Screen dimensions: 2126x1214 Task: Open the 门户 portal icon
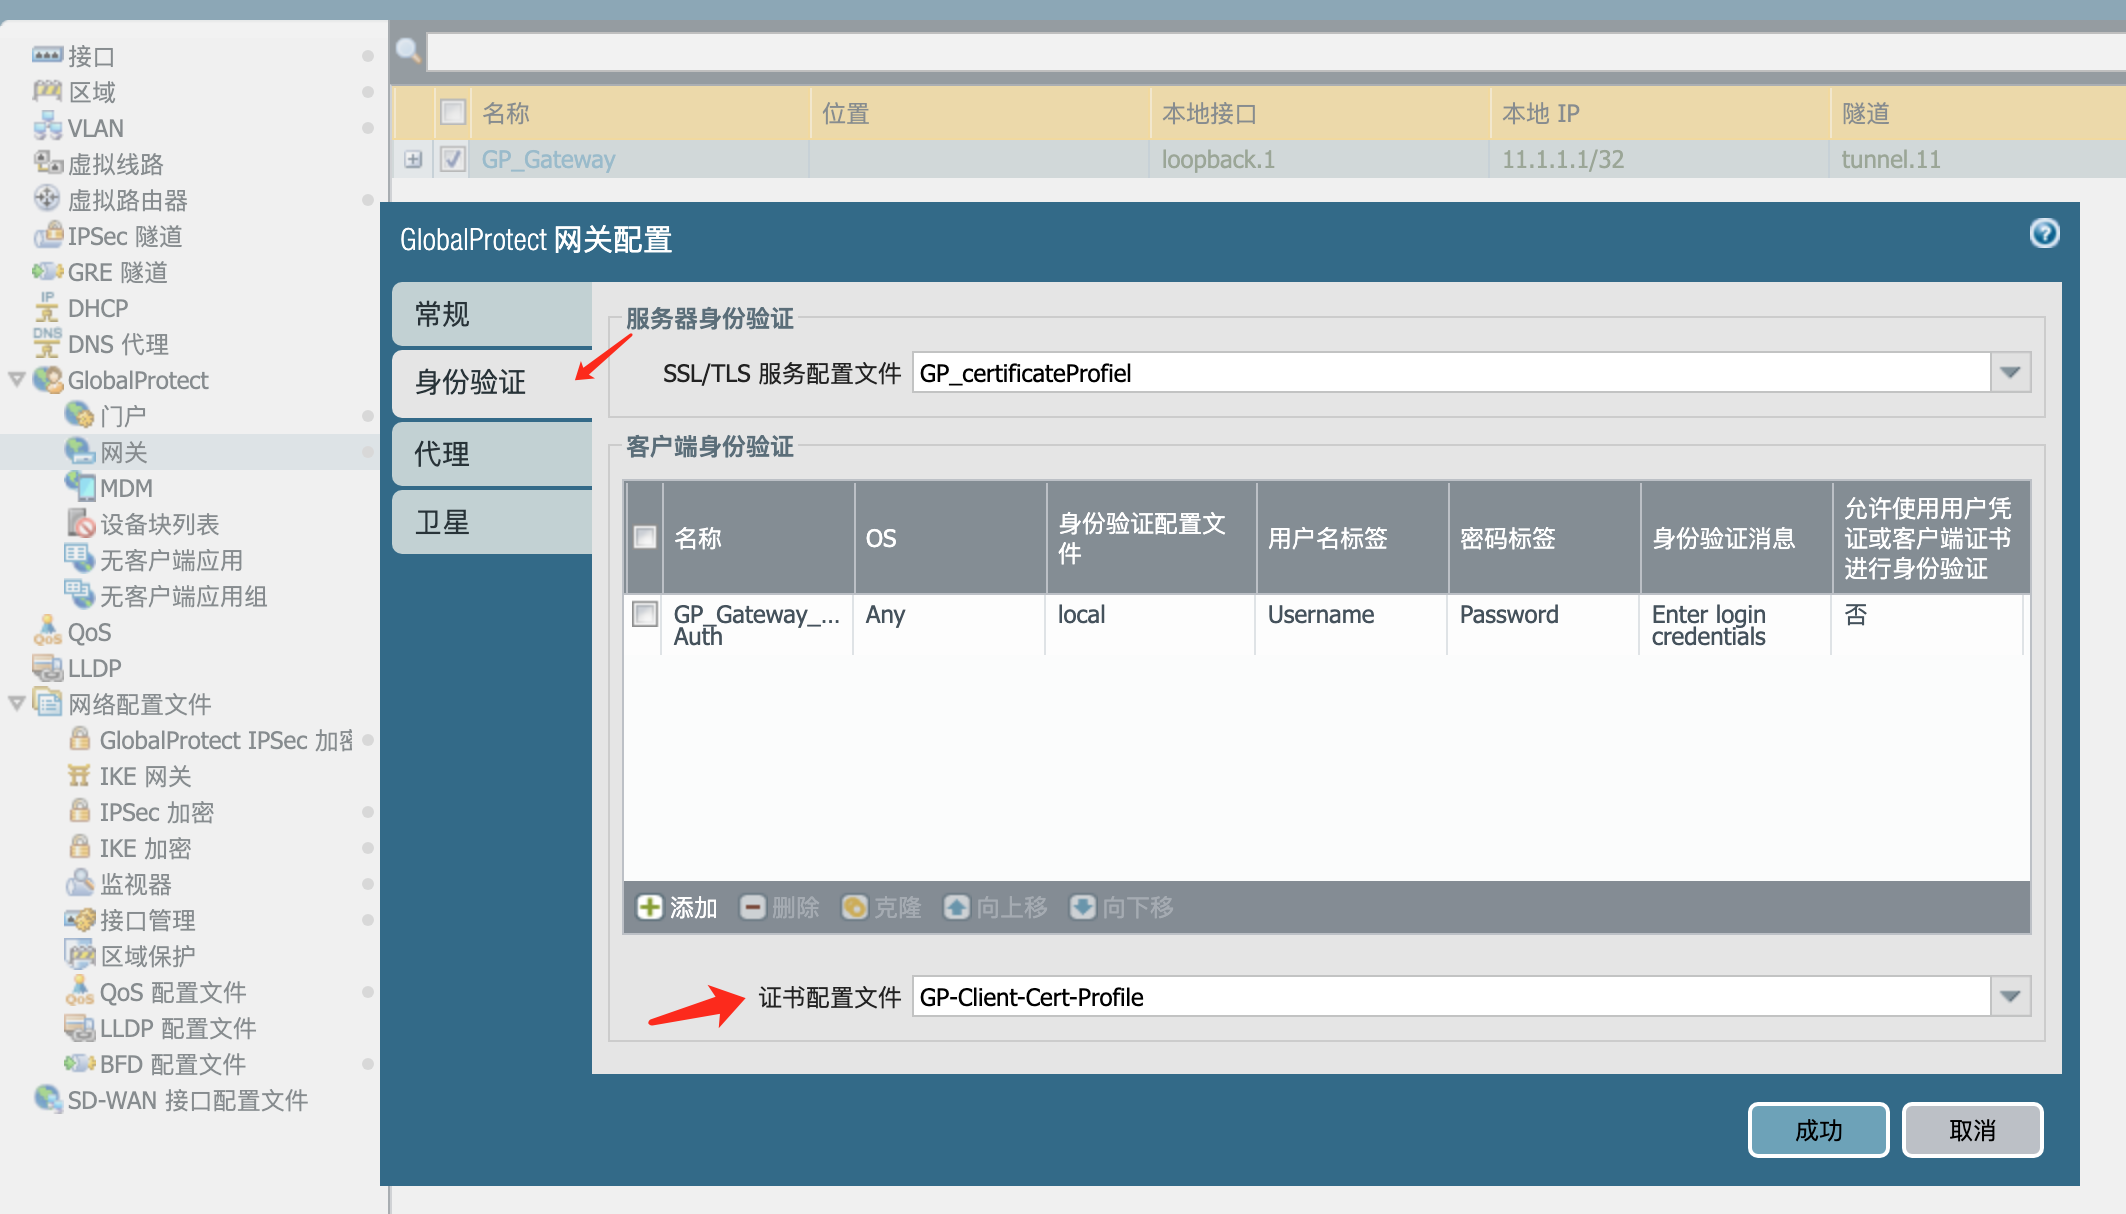pos(79,415)
